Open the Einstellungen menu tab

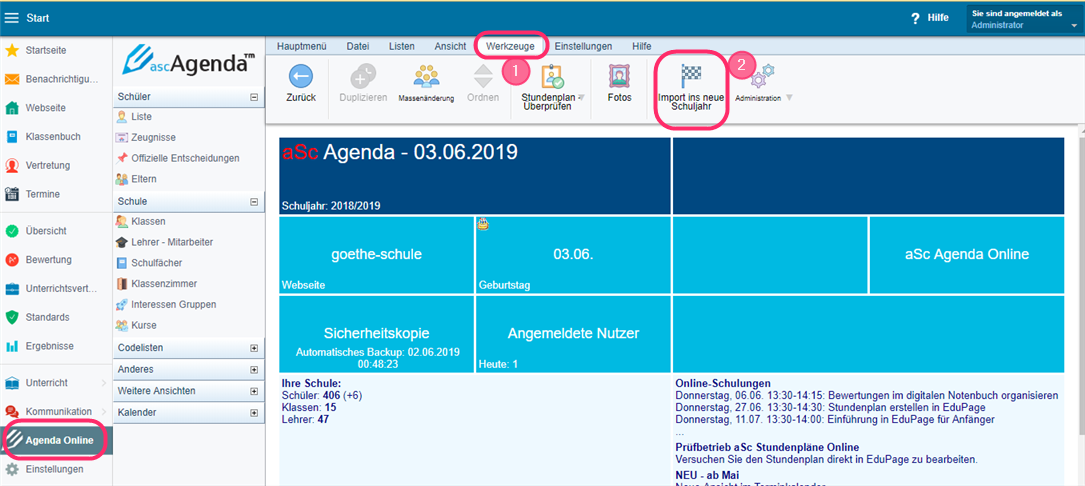pos(583,46)
